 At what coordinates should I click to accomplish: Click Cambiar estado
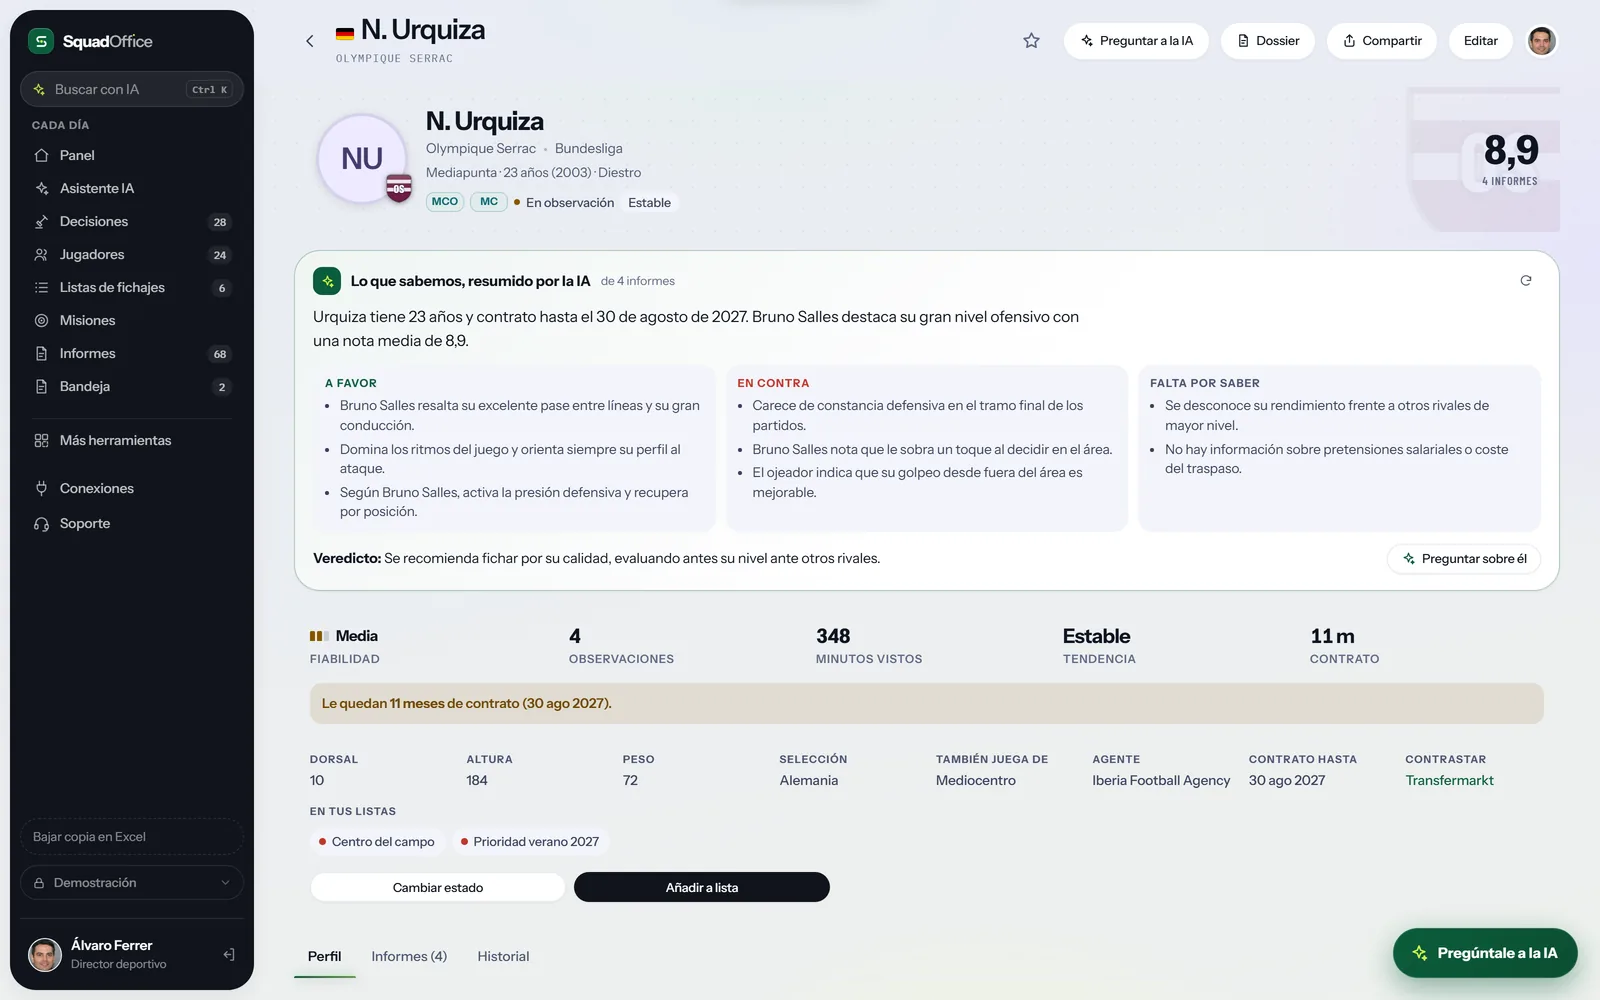(437, 887)
